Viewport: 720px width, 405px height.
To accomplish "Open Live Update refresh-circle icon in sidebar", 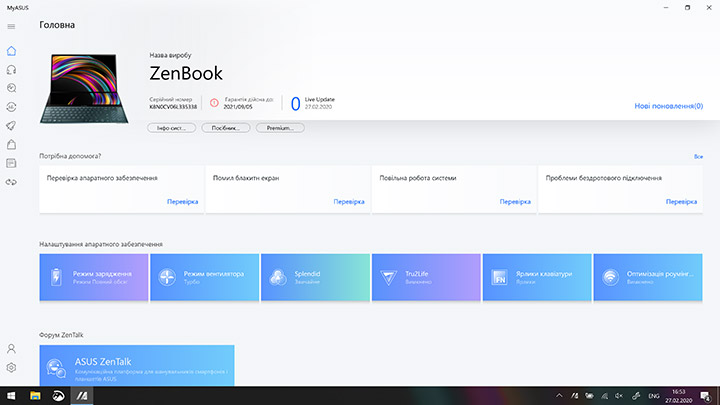I will (11, 107).
